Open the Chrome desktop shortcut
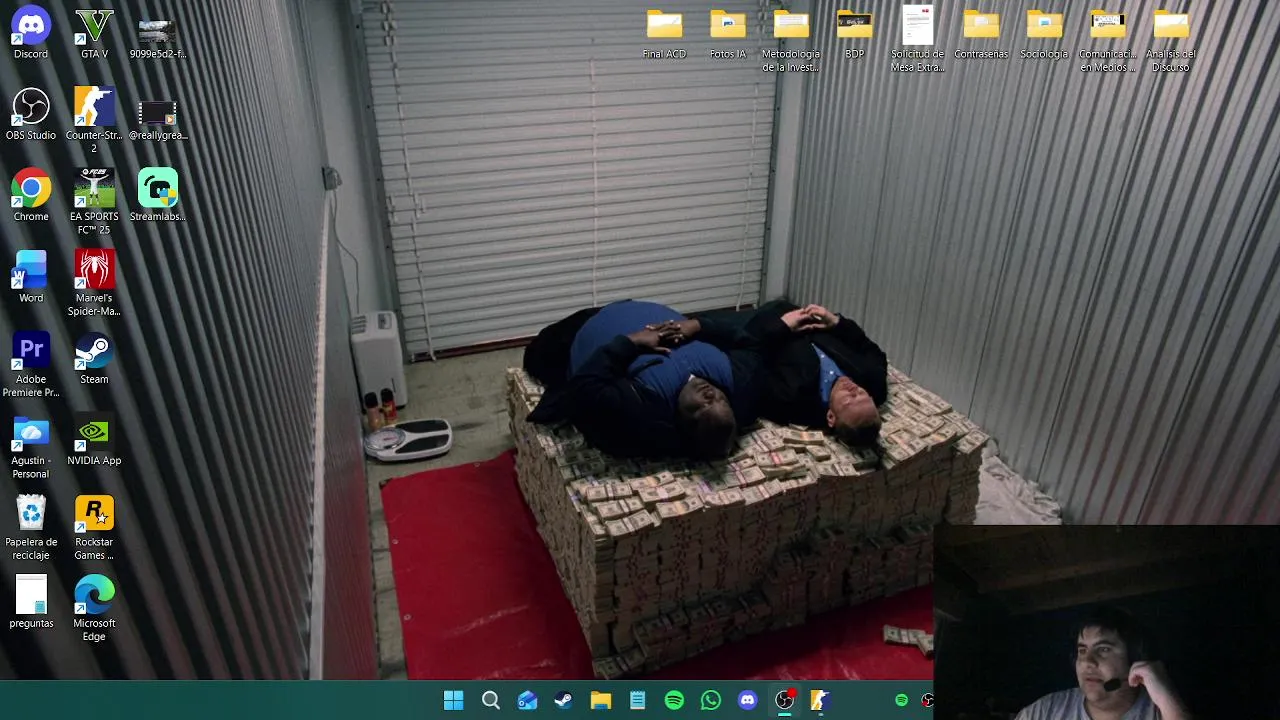The image size is (1280, 720). (31, 195)
